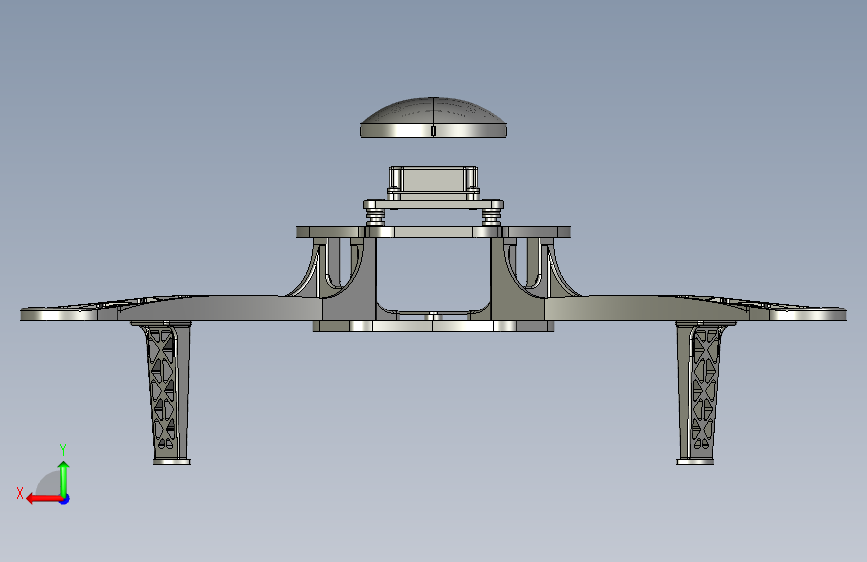
Task: Click the green Y label of the triad
Action: pyautogui.click(x=63, y=449)
